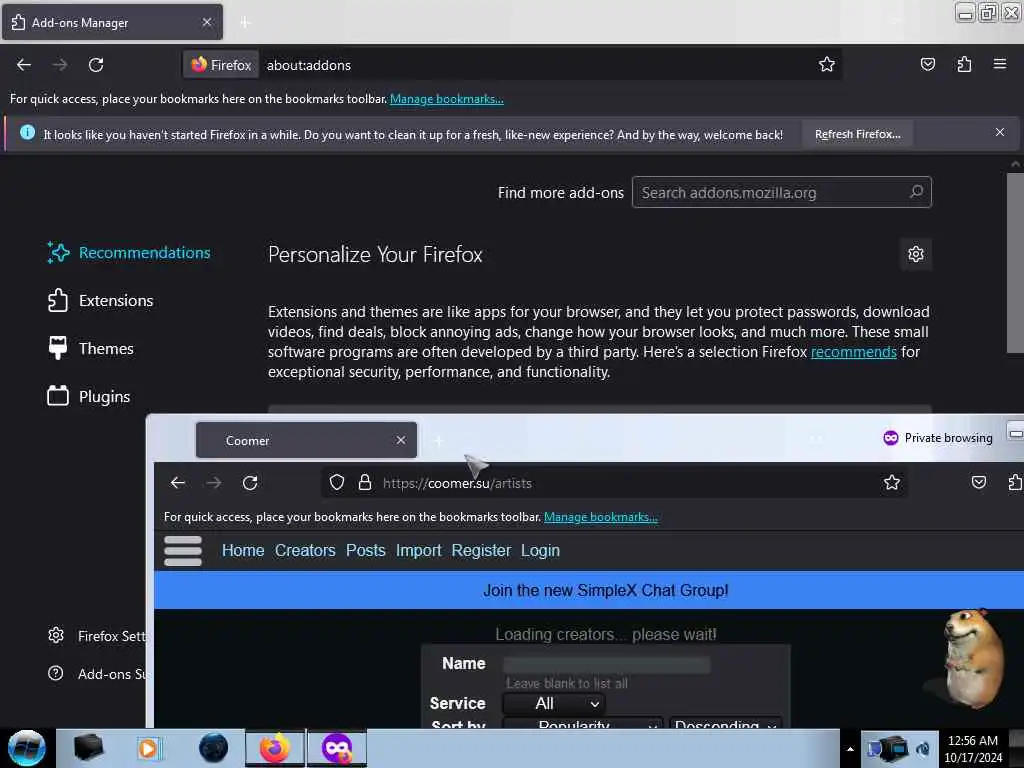Click the Add-ons Manager tab
The height and width of the screenshot is (768, 1024).
click(x=112, y=22)
